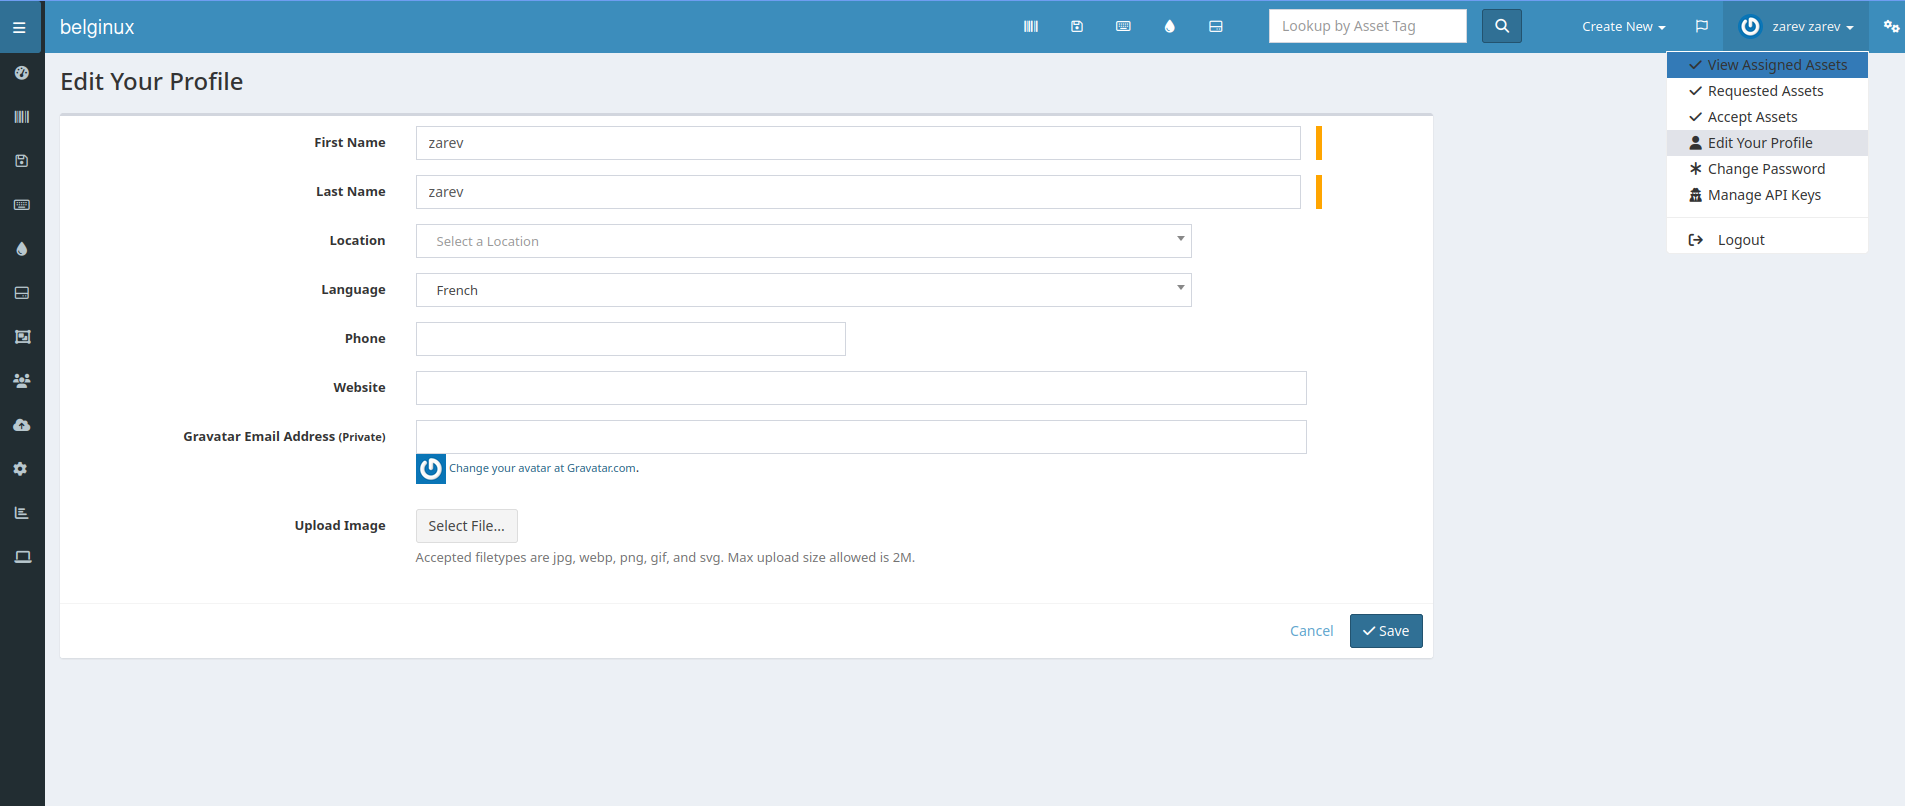Open Assets barcode icon in sidebar

22,117
